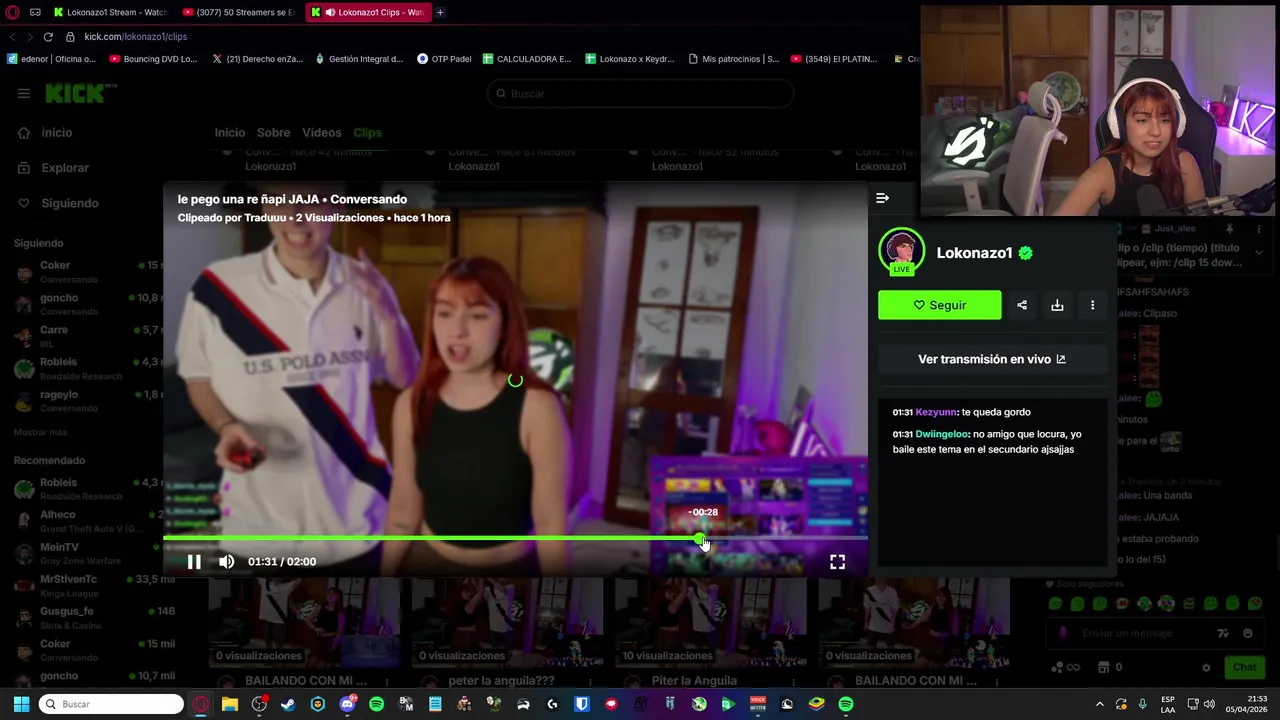Open chat settings gear icon
This screenshot has width=1280, height=720.
[x=1206, y=667]
